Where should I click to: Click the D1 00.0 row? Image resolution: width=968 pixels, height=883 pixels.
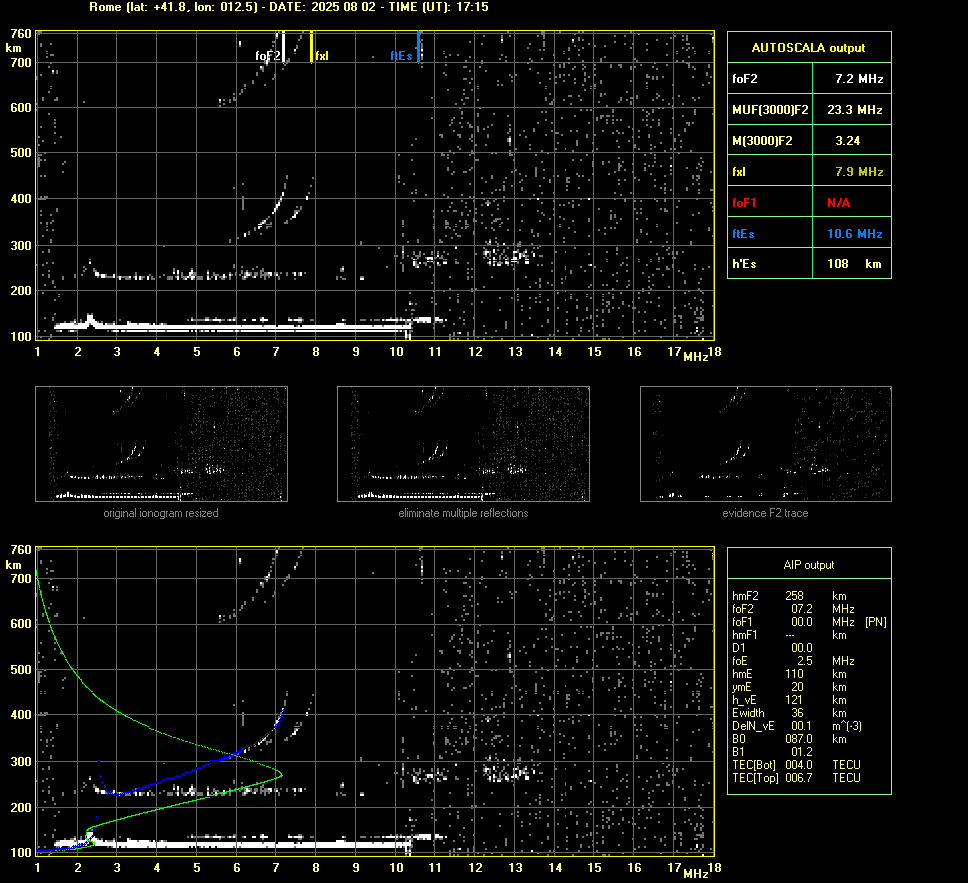click(772, 648)
